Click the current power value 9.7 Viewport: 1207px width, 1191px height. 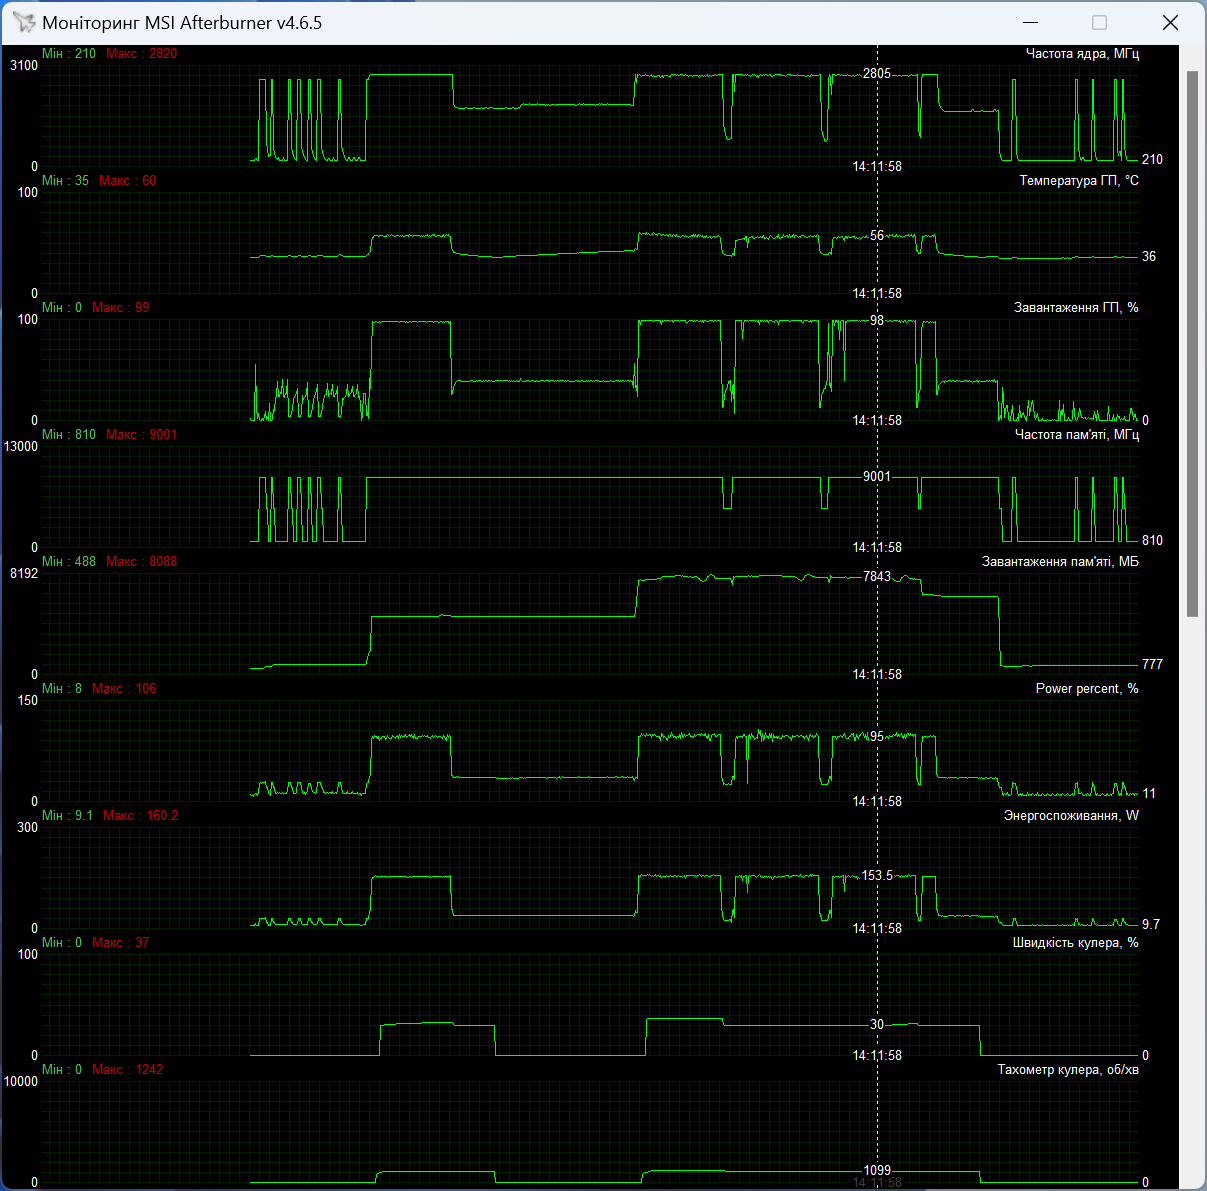coord(1151,924)
